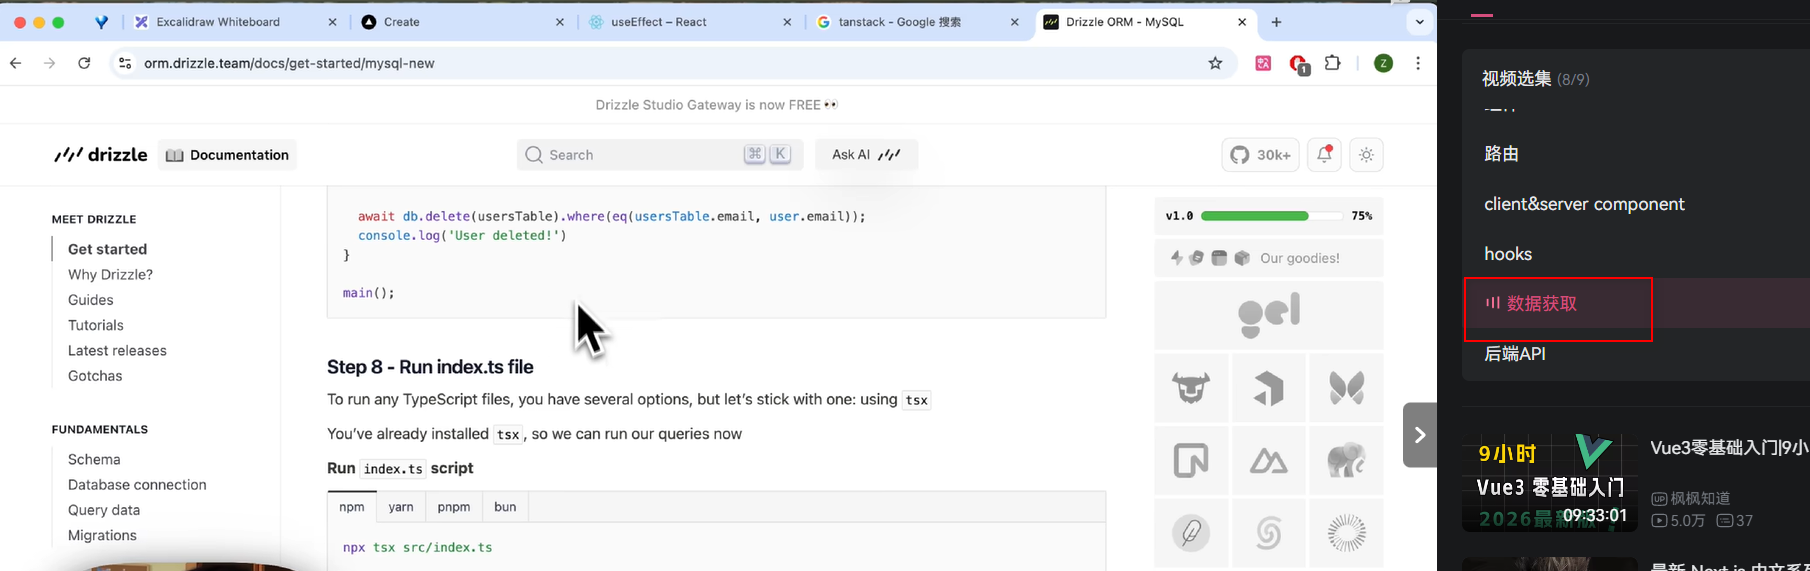Expand the side panel chevron arrow

[x=1420, y=435]
